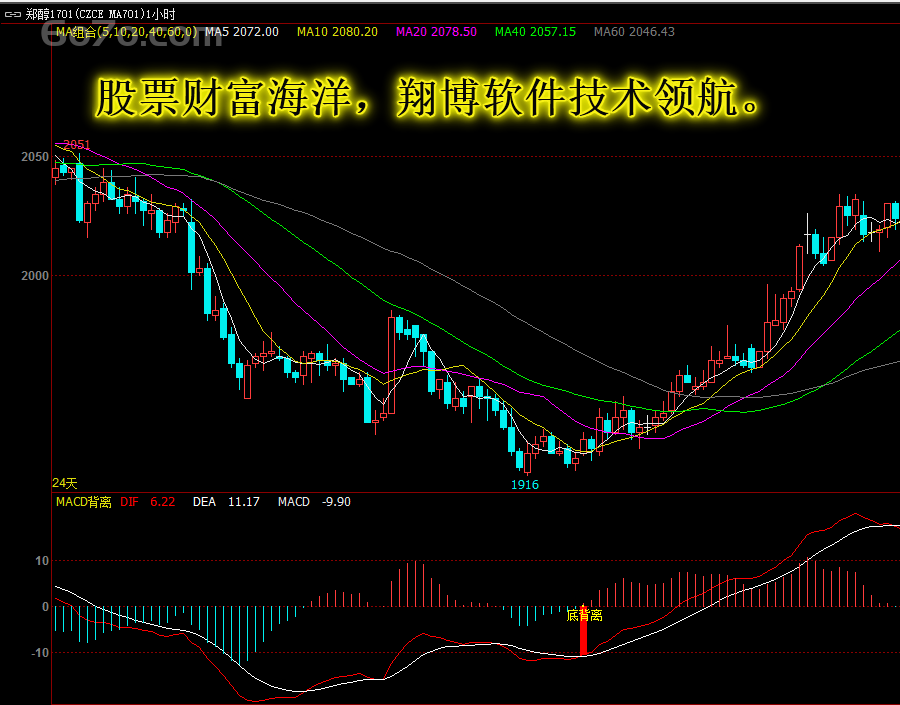Screen dimensions: 900x705
Task: Click the -10 level on the MACD axis
Action: 40,653
